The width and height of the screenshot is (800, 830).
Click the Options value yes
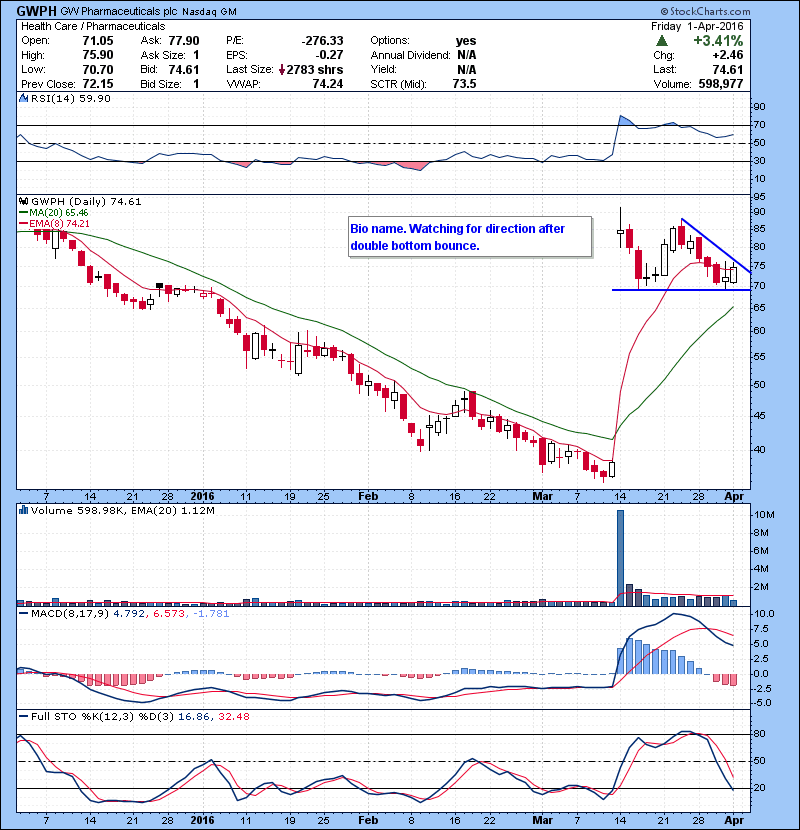(x=466, y=41)
